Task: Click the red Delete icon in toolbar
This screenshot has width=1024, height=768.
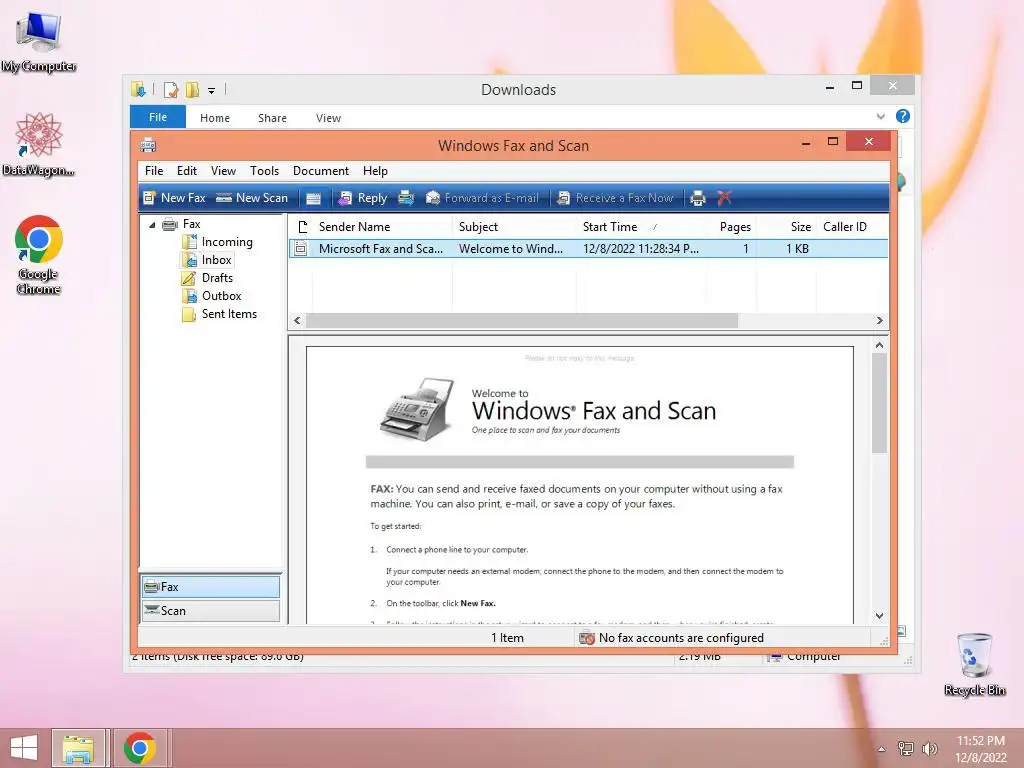Action: tap(724, 198)
